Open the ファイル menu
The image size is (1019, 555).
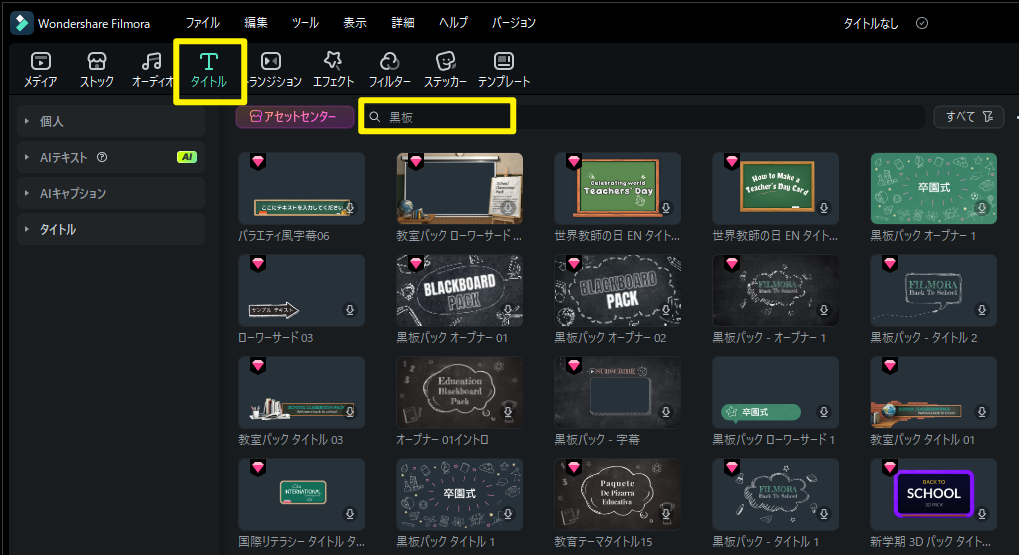[203, 23]
